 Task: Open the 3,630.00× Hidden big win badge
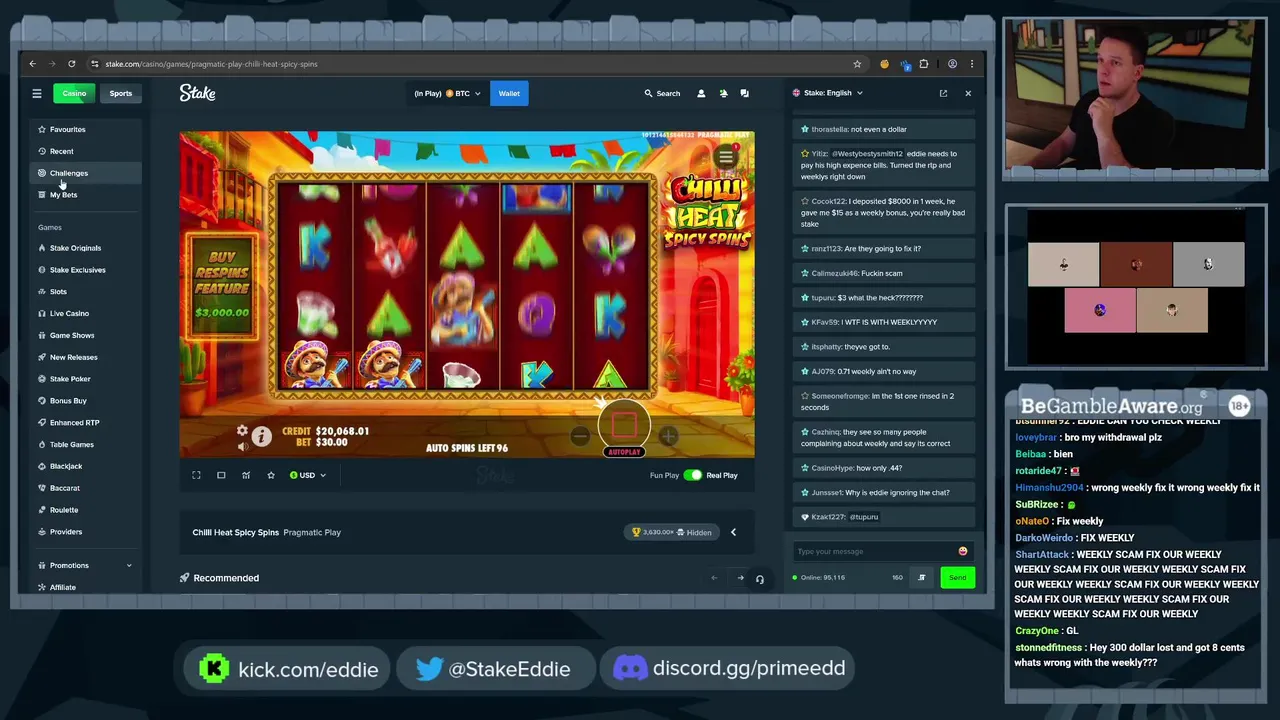tap(672, 532)
